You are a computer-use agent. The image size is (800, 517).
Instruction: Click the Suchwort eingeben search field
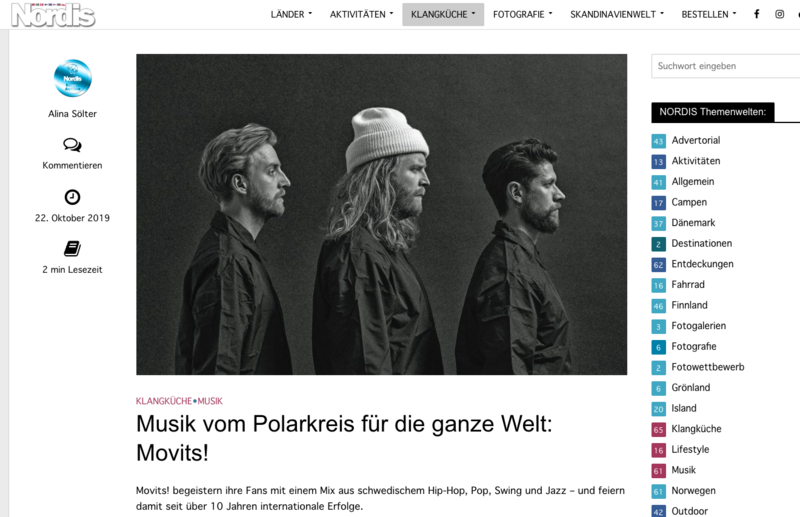tap(726, 66)
